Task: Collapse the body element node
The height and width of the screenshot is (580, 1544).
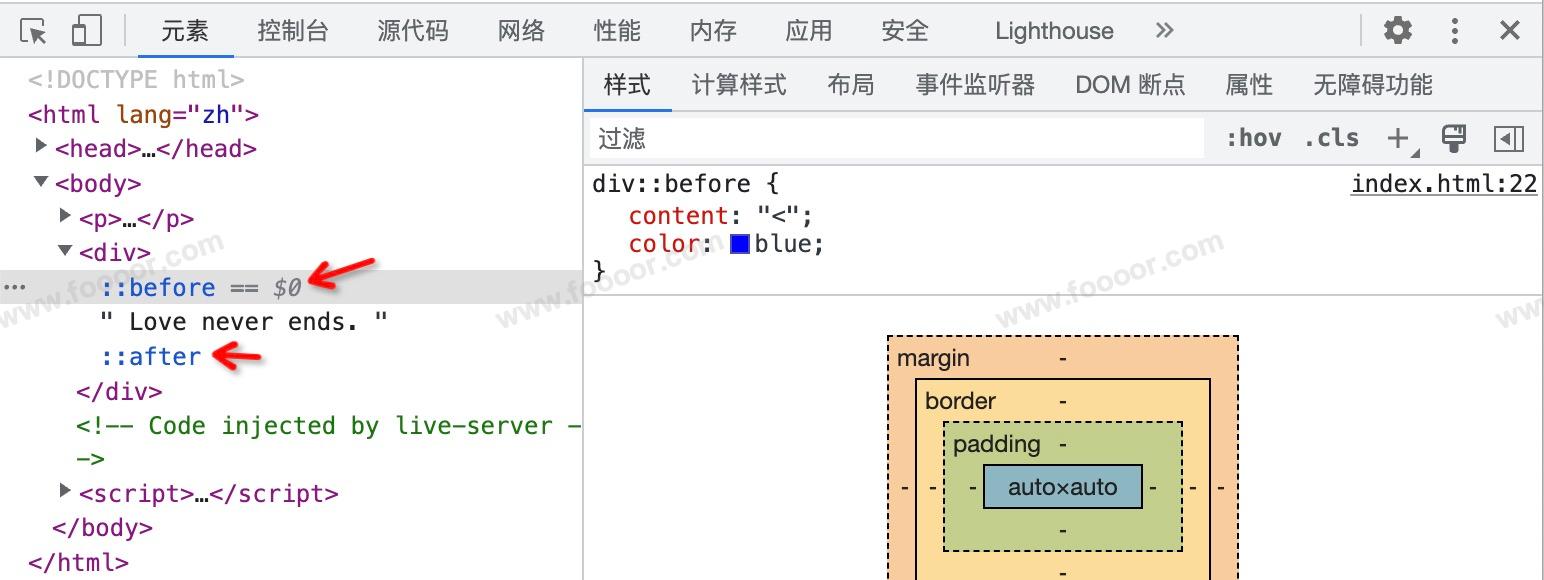Action: click(41, 182)
